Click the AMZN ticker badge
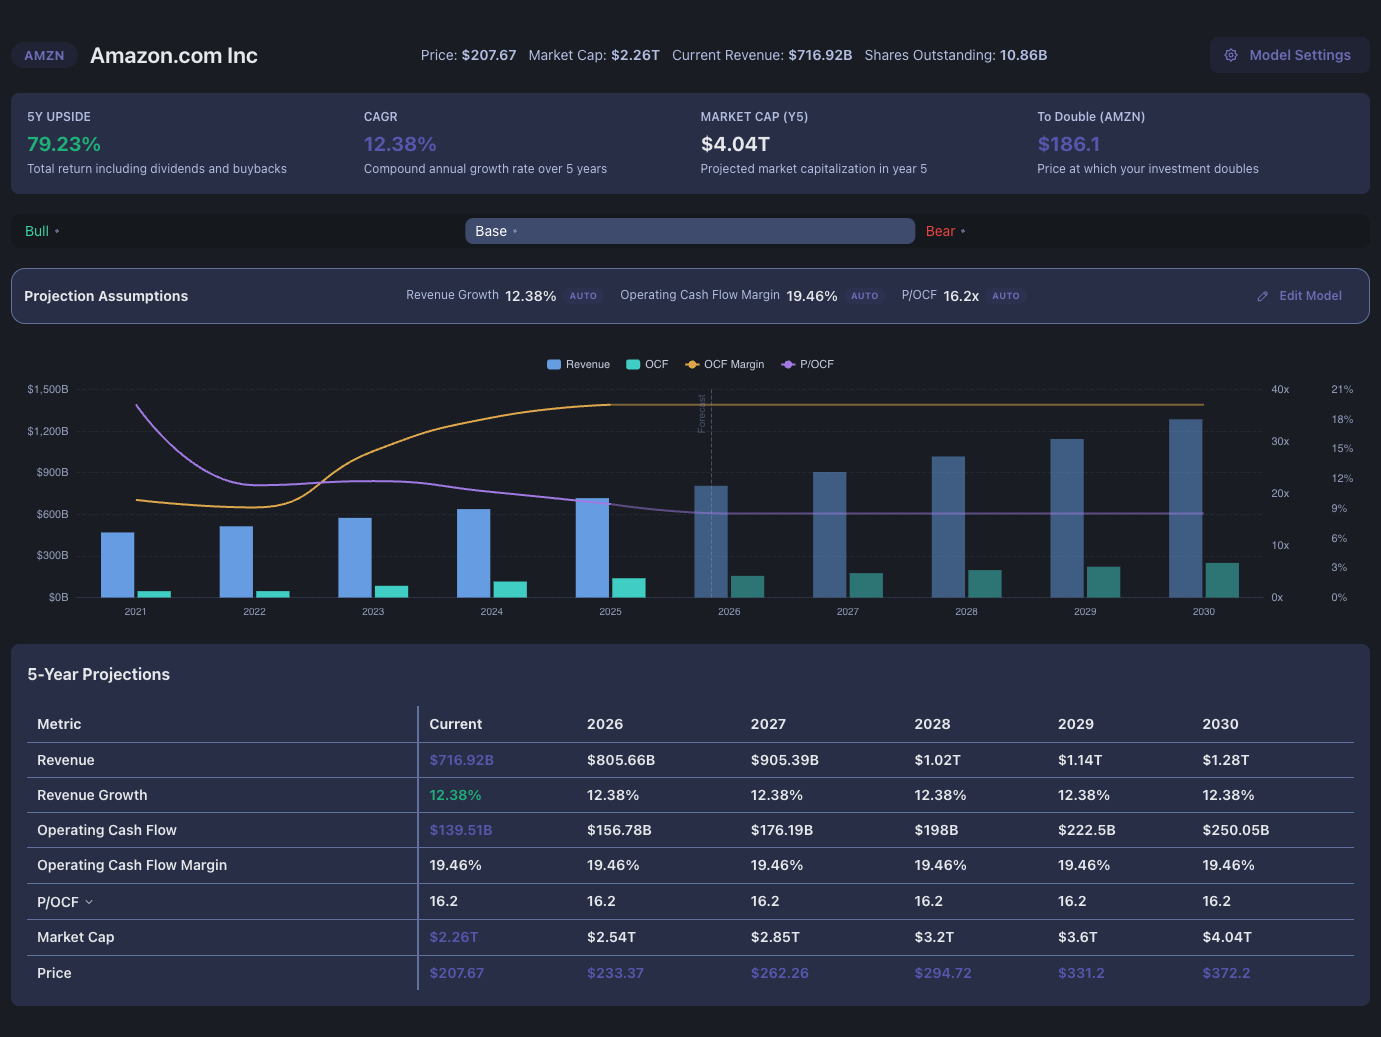The image size is (1381, 1037). (44, 55)
